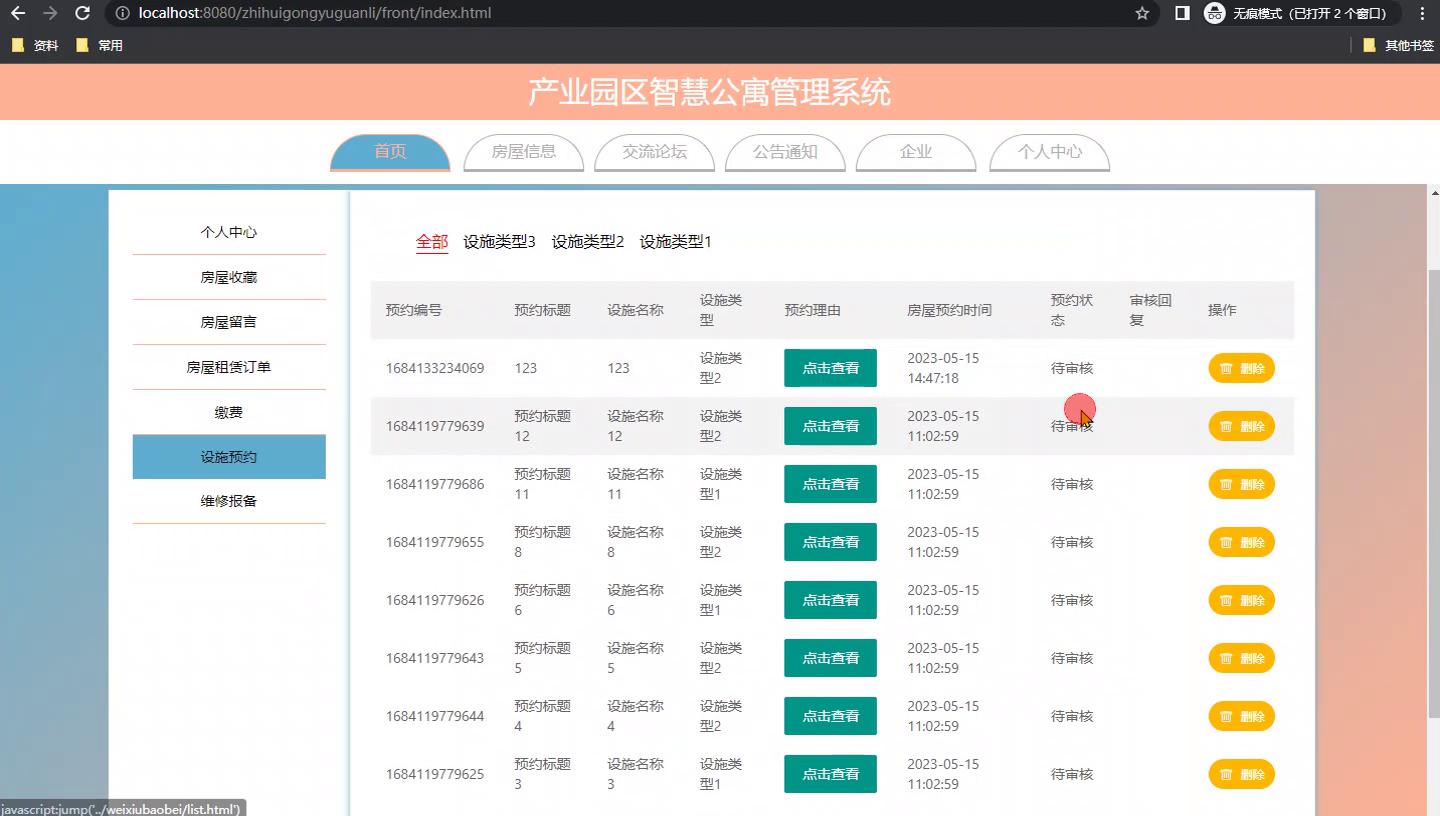This screenshot has height=816, width=1440.
Task: Click 点击查看 for booking 1684119779625
Action: pos(830,774)
